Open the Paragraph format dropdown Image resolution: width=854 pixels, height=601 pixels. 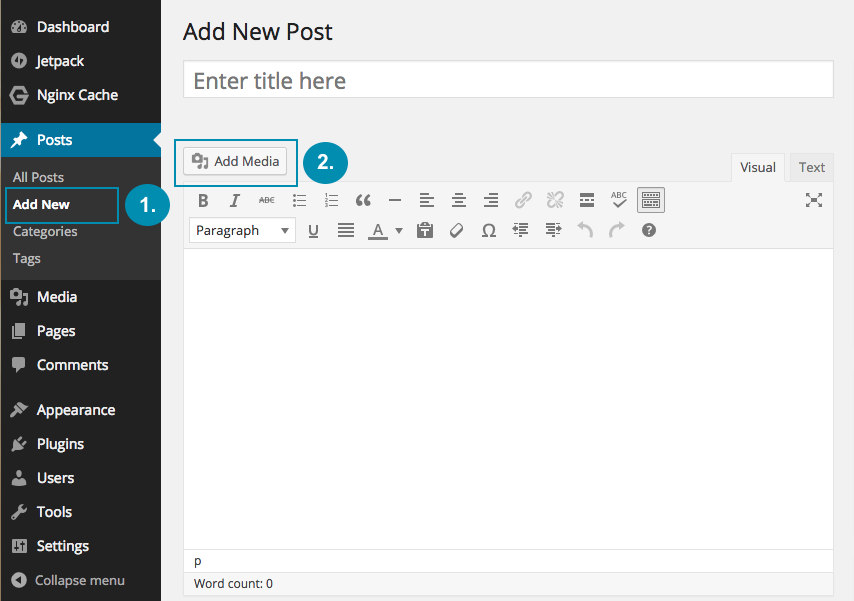click(242, 230)
